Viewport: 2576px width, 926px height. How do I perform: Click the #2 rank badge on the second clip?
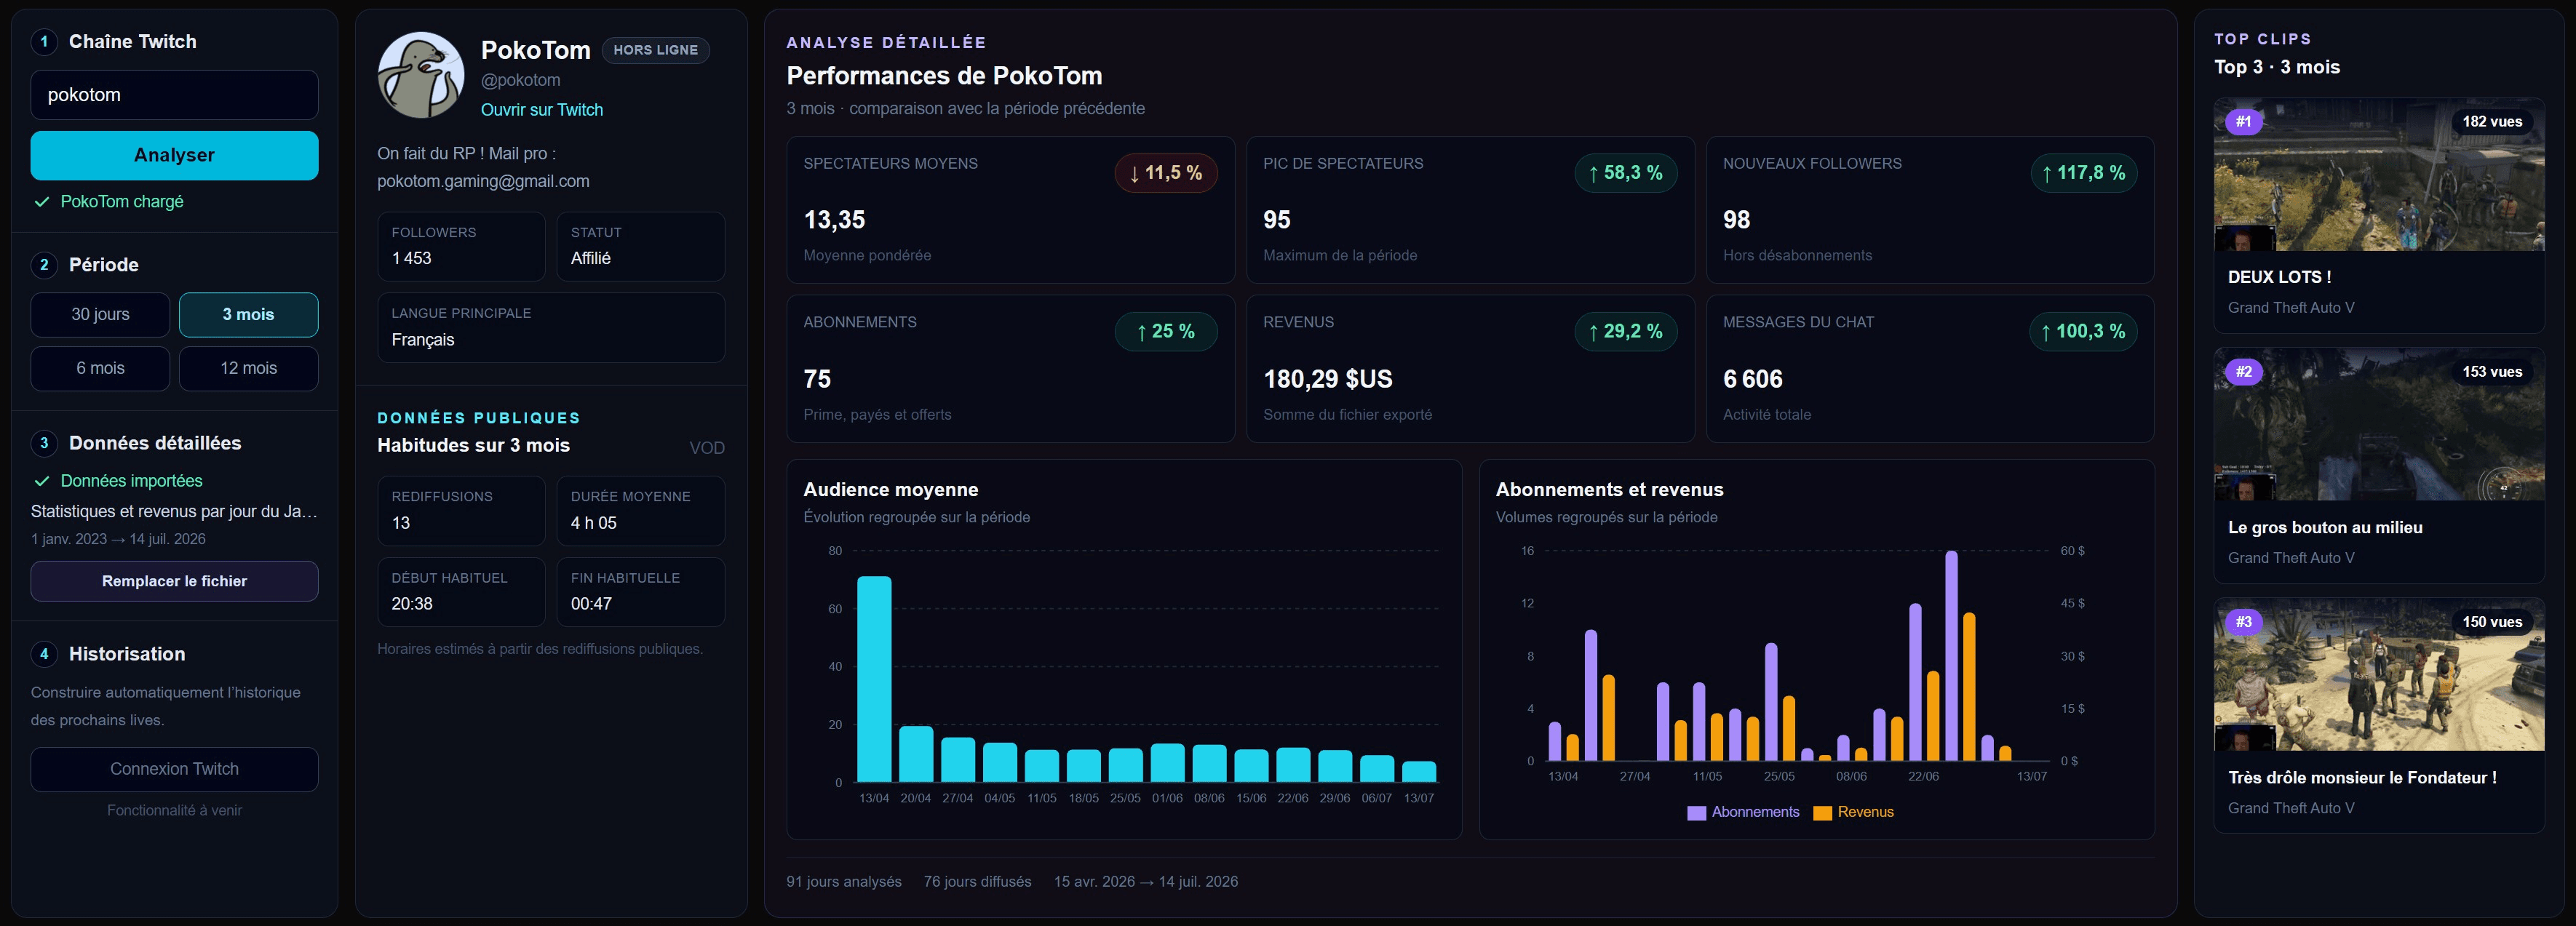2244,372
